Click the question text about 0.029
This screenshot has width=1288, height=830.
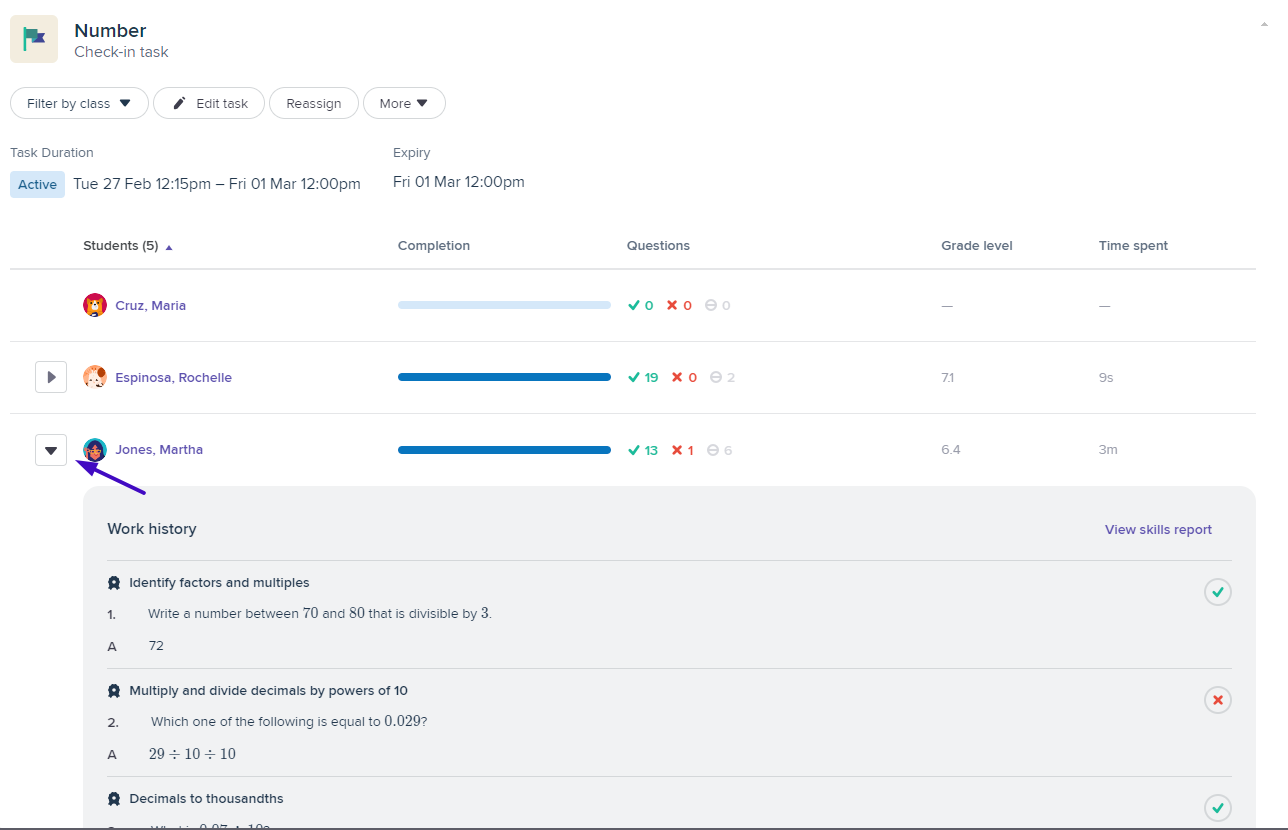289,721
